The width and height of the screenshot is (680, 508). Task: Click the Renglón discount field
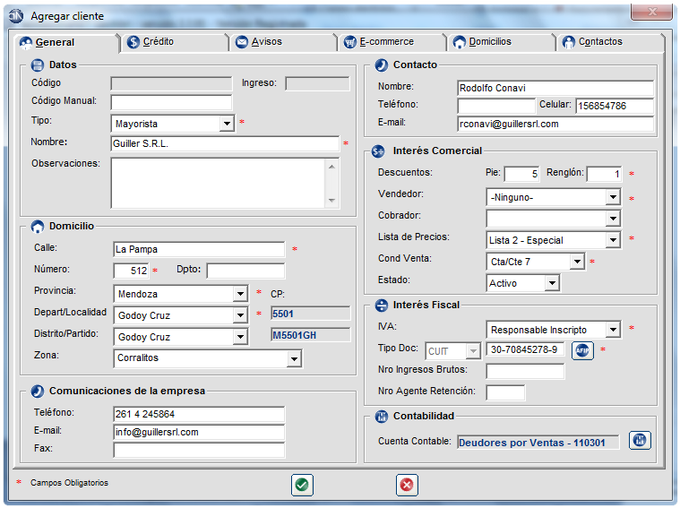[604, 174]
